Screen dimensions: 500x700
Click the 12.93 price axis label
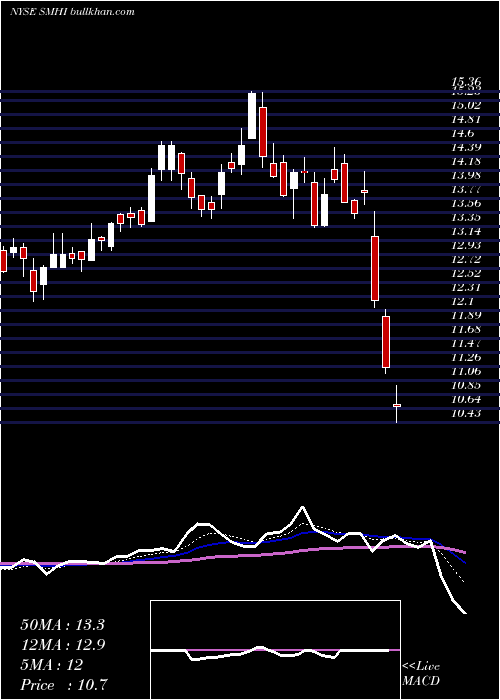tap(466, 246)
